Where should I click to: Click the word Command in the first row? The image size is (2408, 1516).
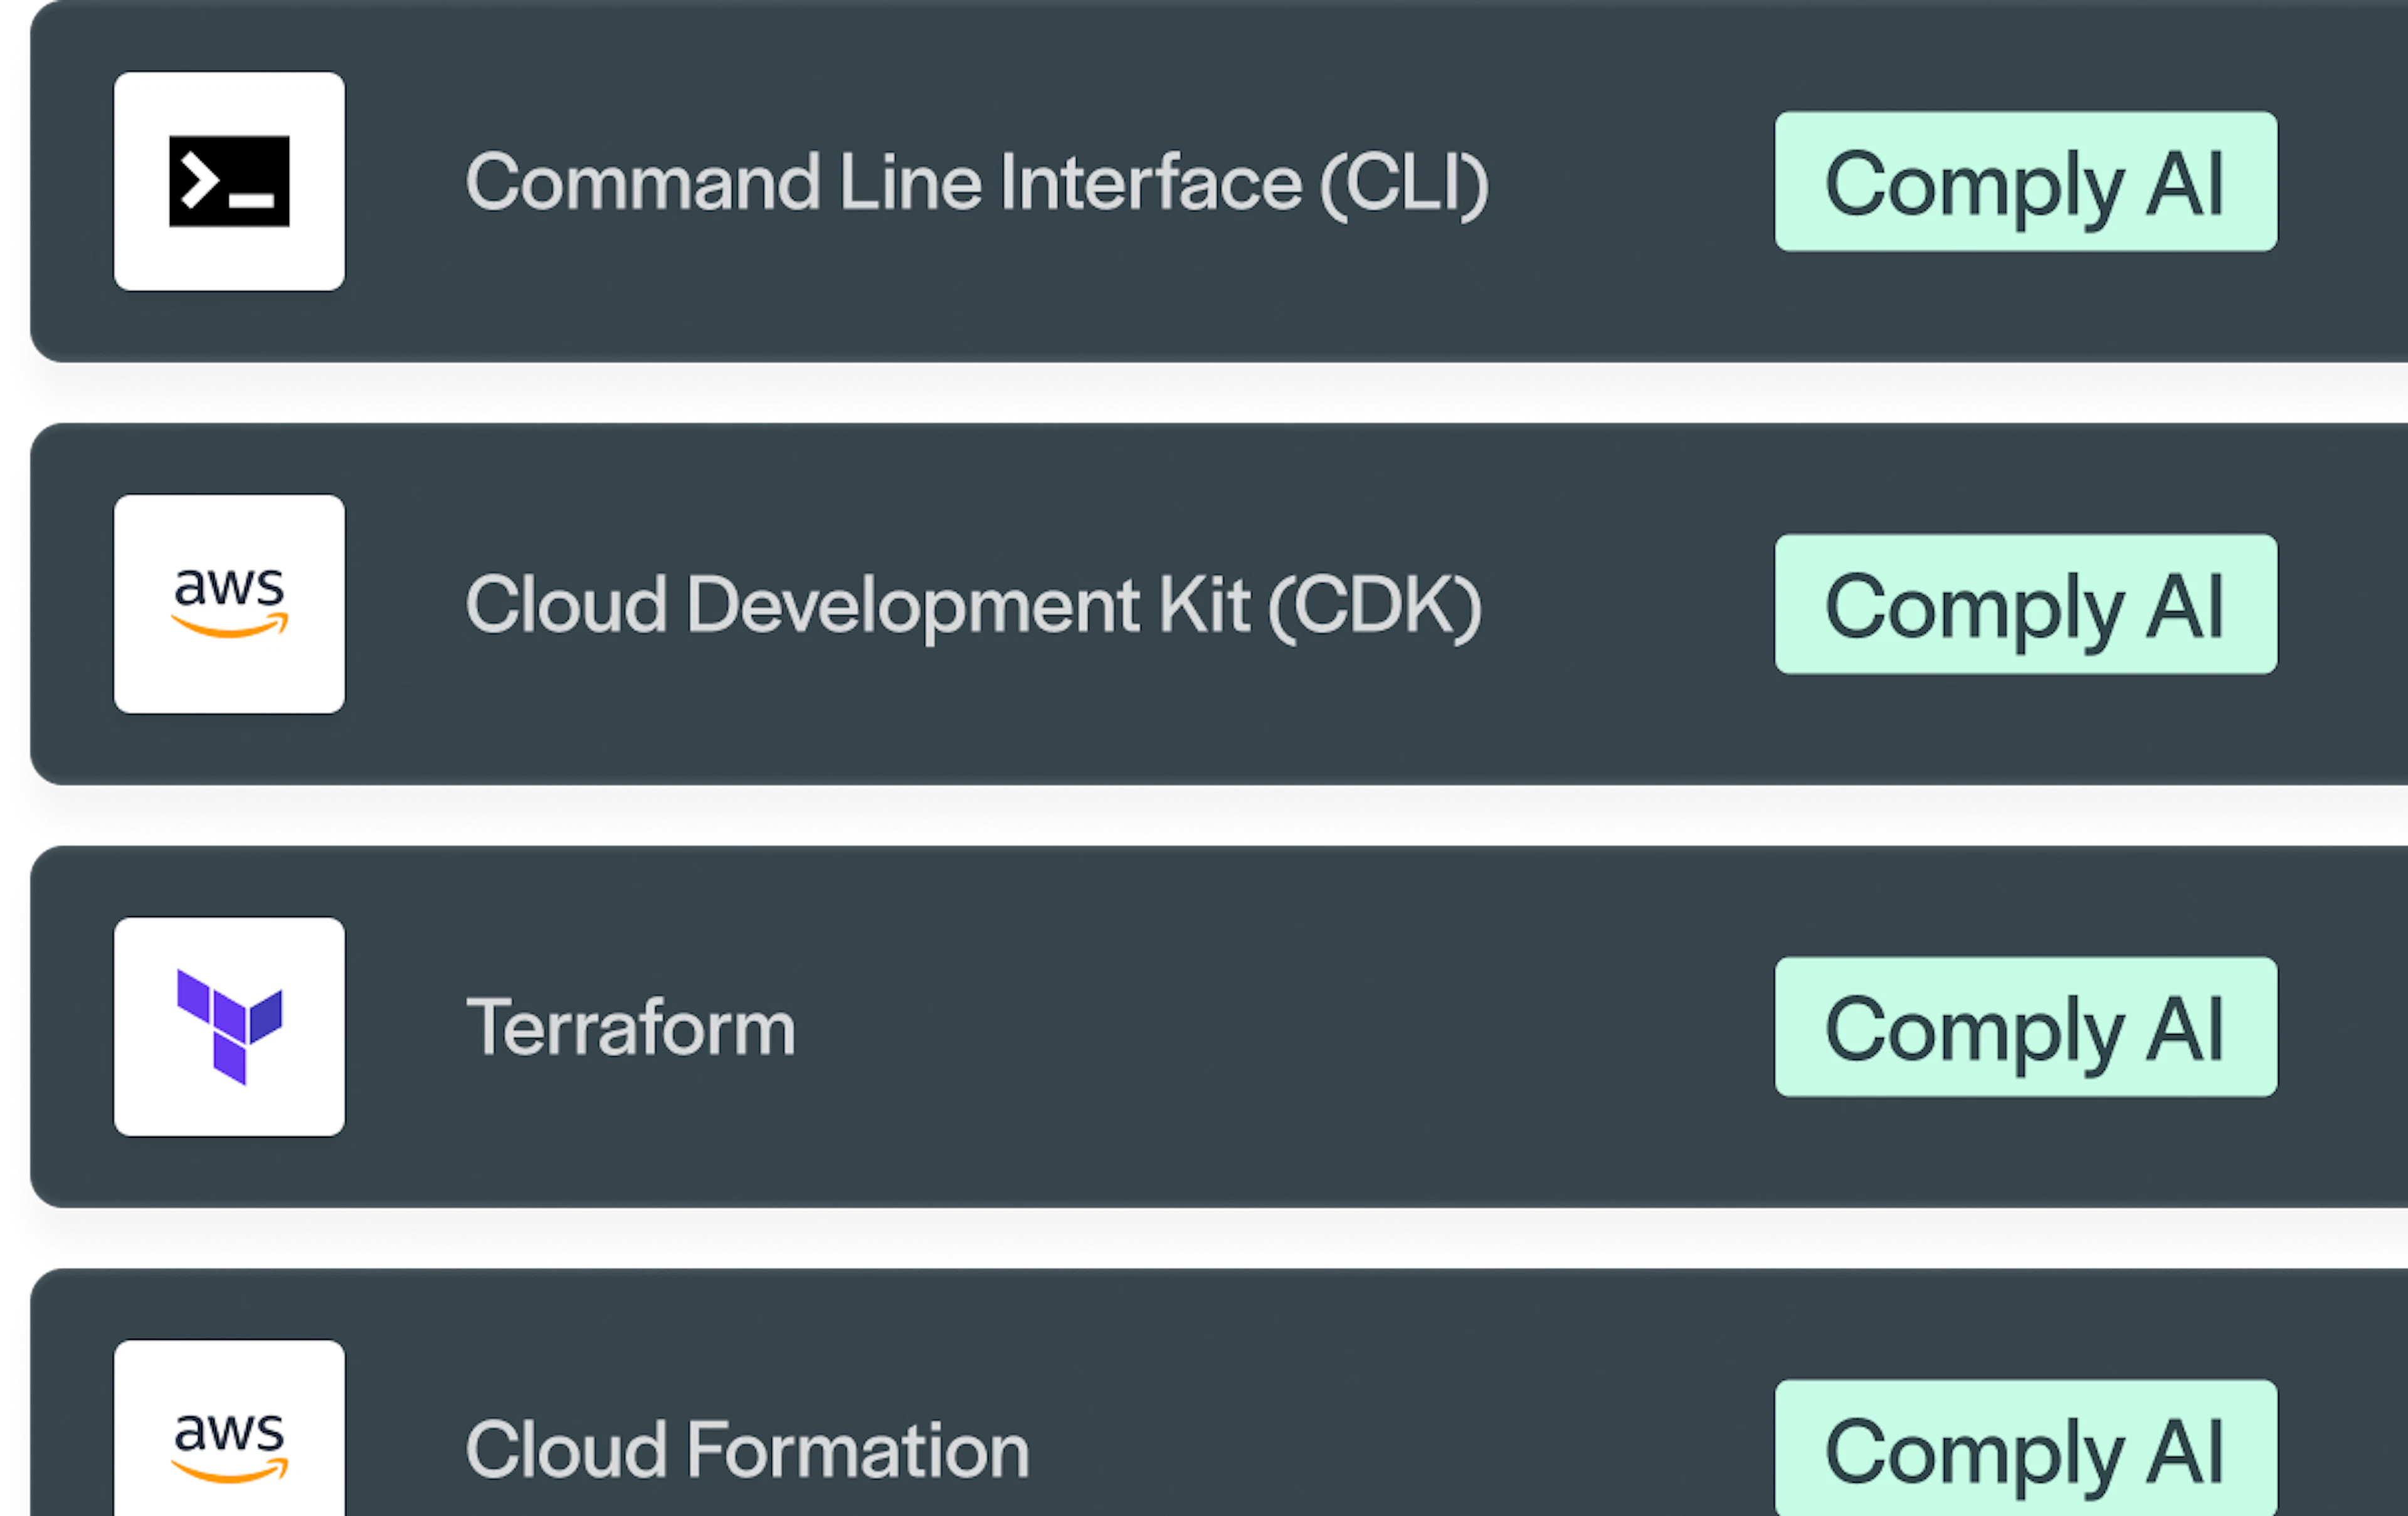(x=643, y=182)
